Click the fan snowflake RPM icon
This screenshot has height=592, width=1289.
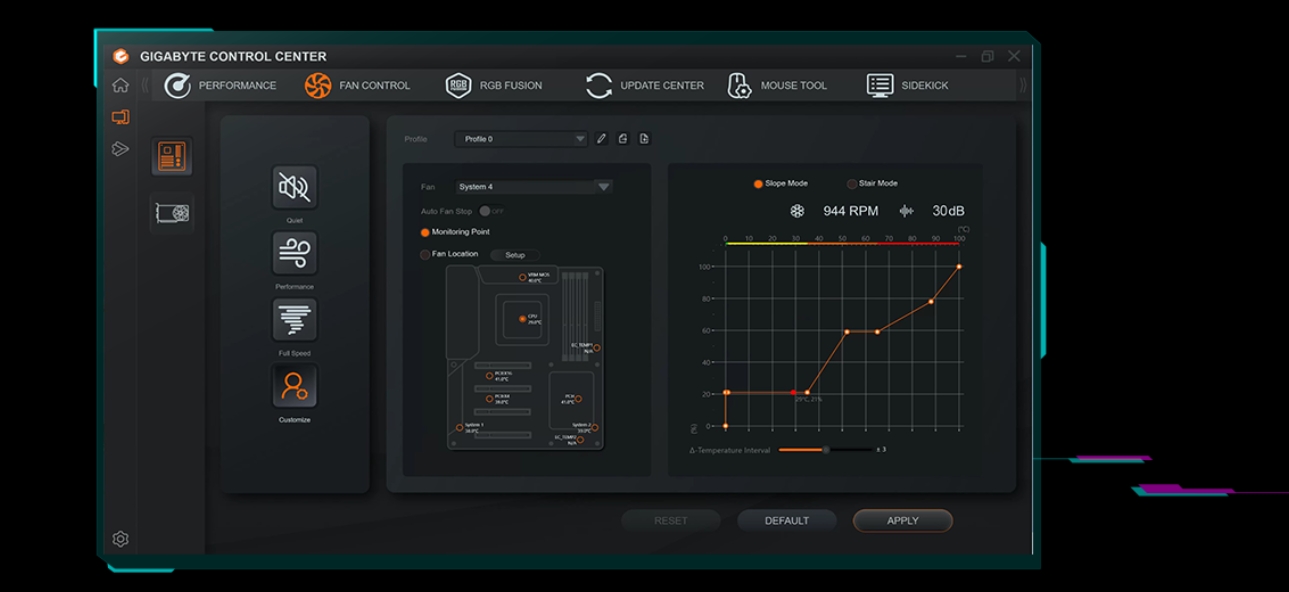(x=797, y=211)
